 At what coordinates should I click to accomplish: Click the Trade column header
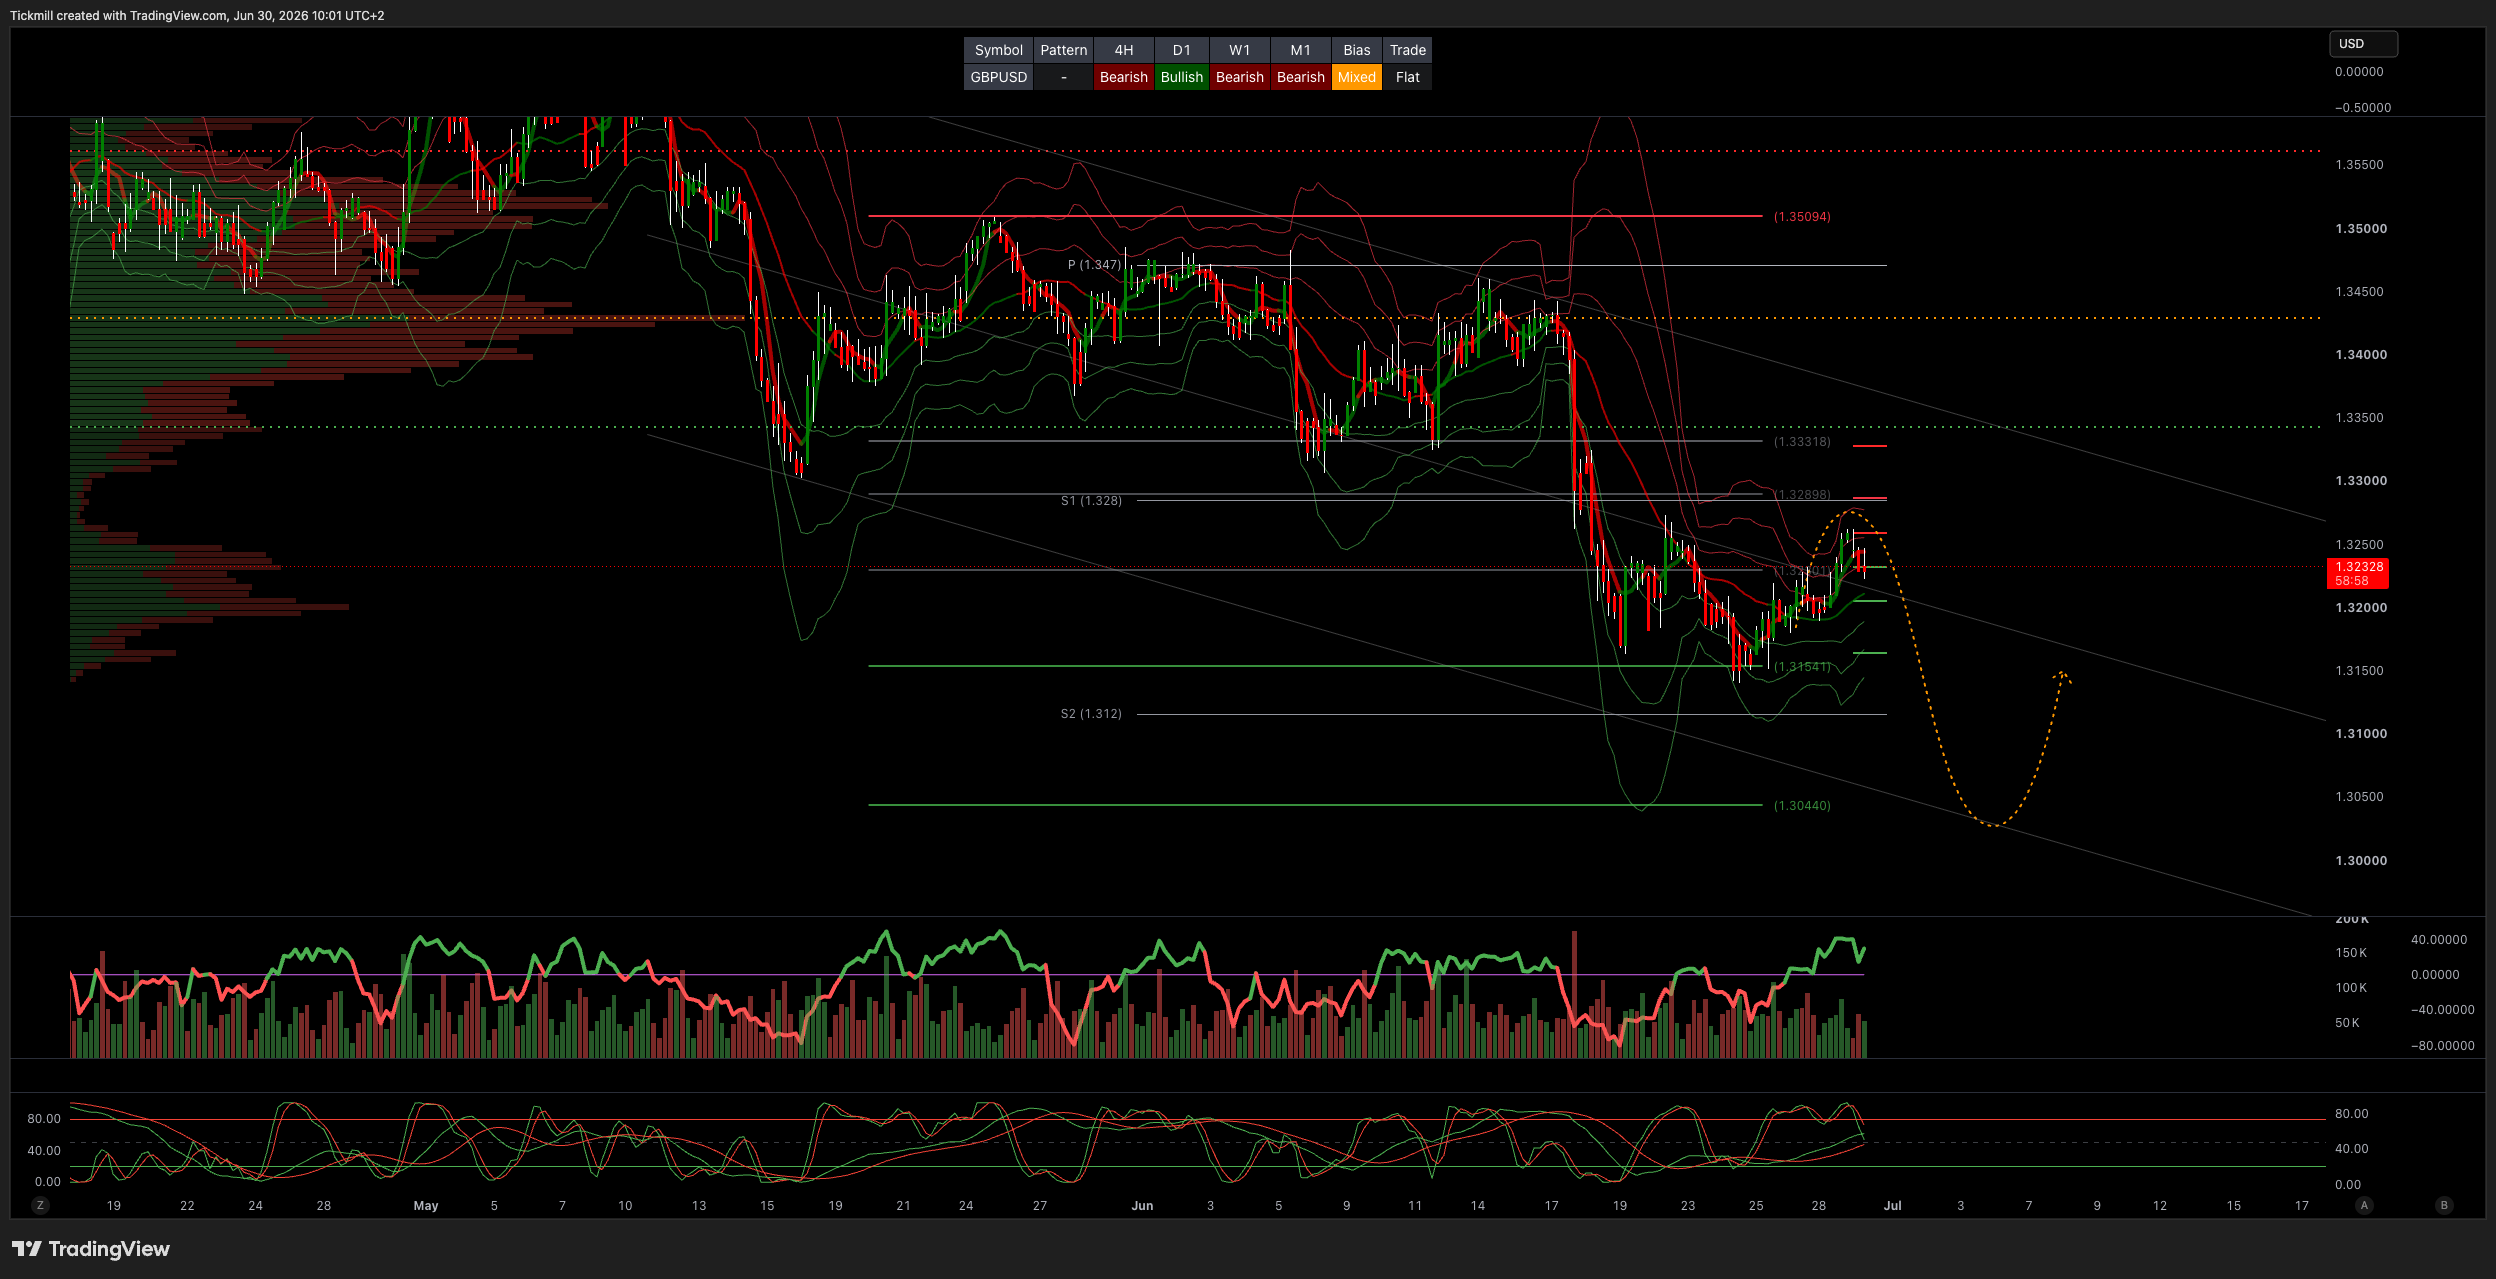coord(1407,50)
